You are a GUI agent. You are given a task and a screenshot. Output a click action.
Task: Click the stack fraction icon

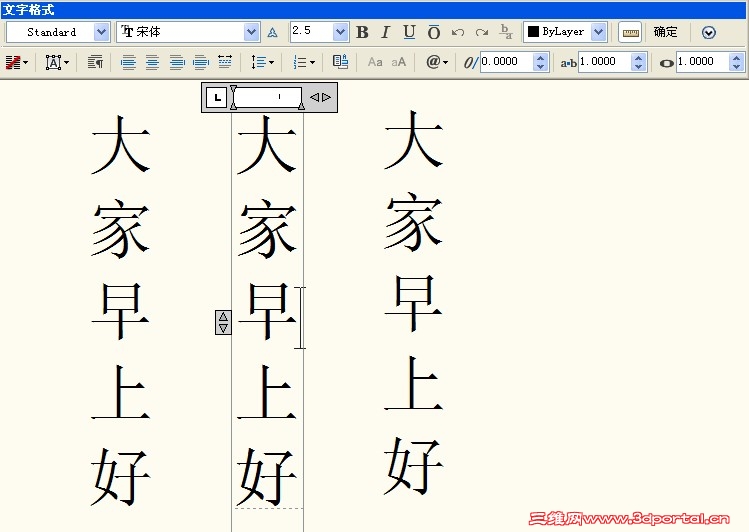pos(506,32)
